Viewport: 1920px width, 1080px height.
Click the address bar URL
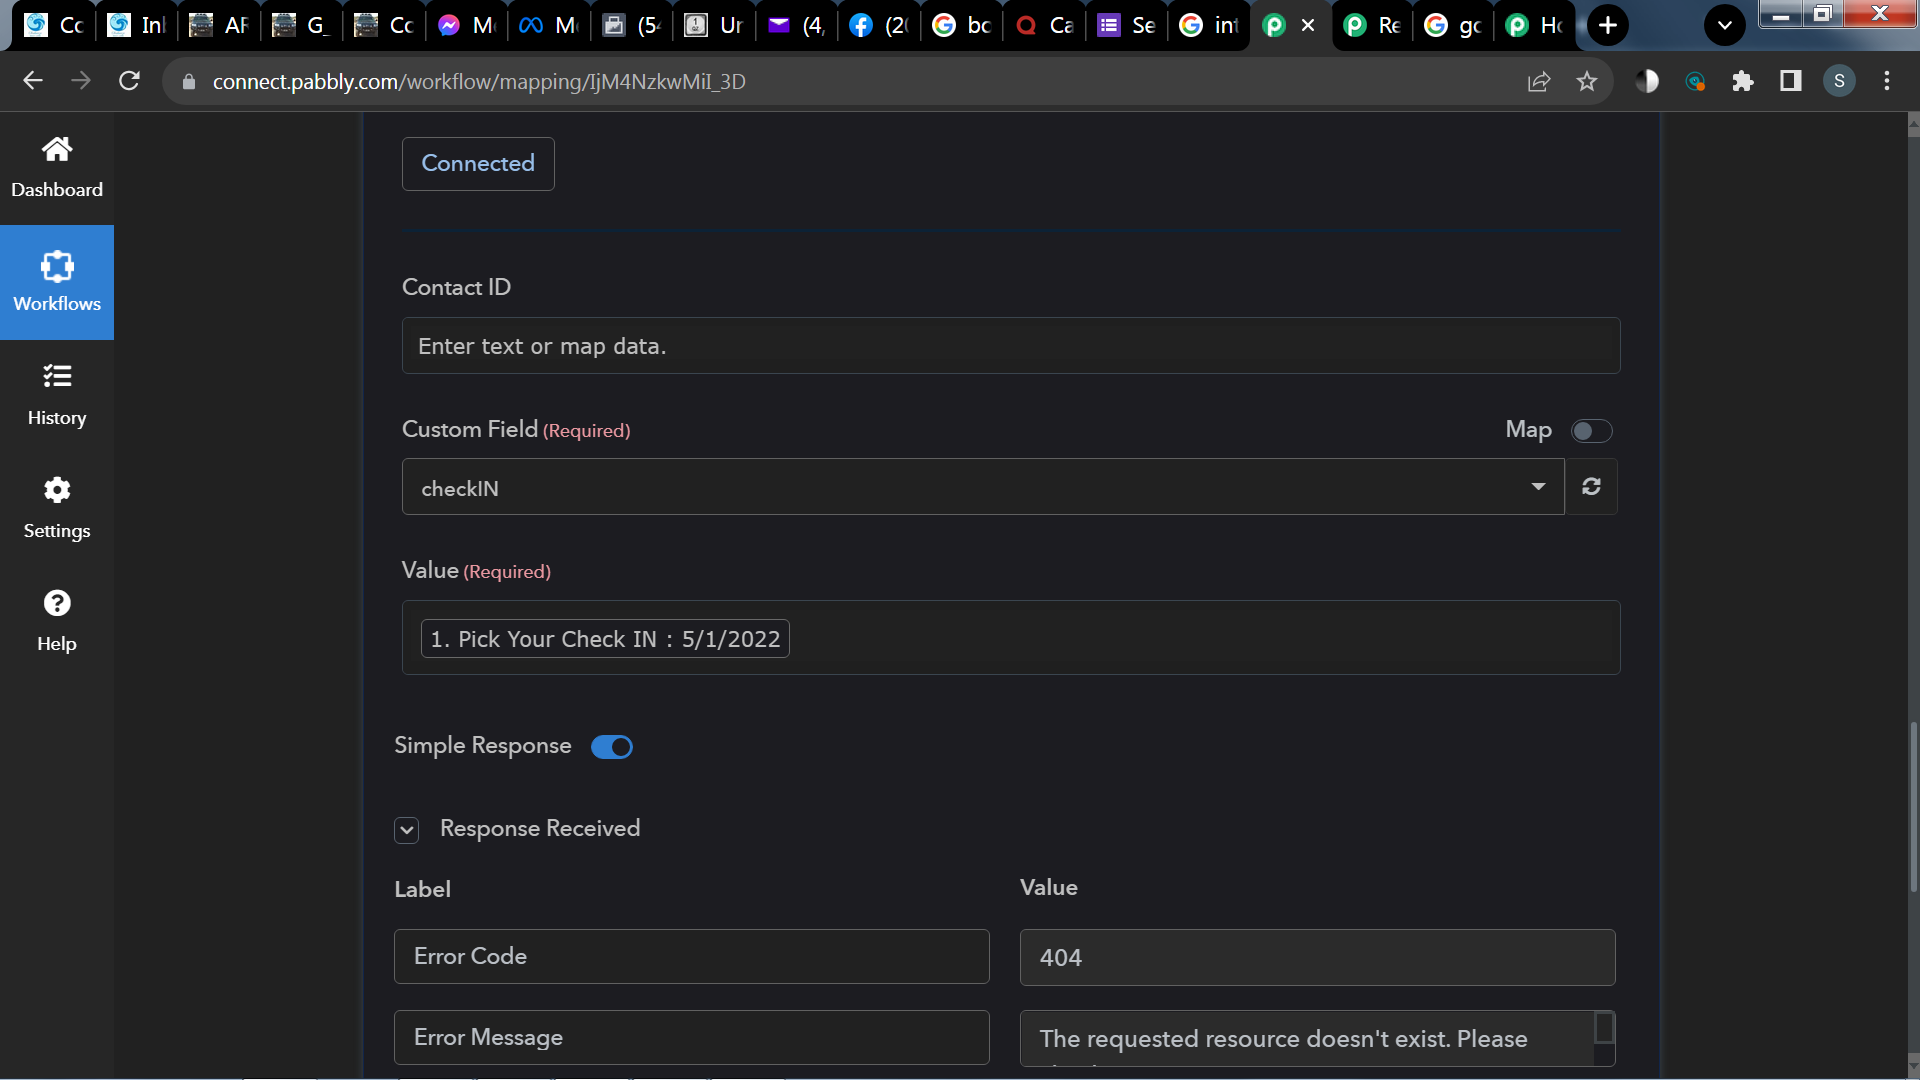pyautogui.click(x=479, y=81)
